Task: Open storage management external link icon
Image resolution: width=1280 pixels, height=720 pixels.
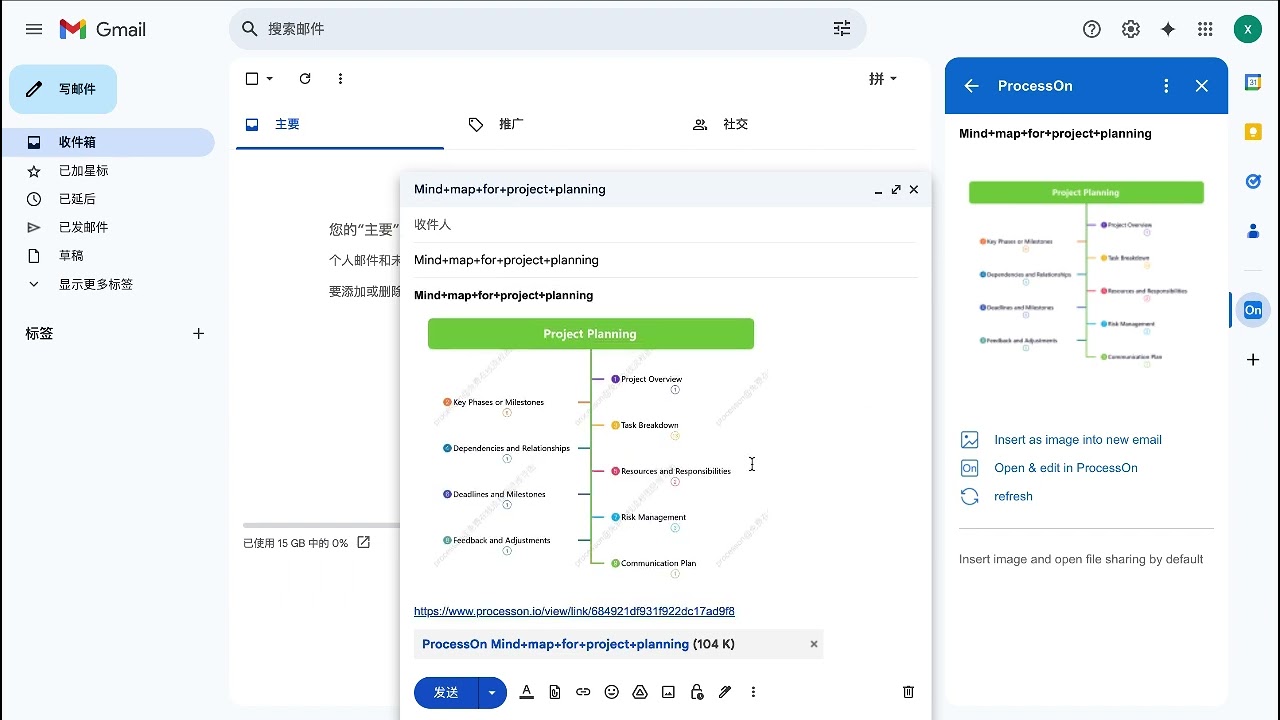Action: 363,543
